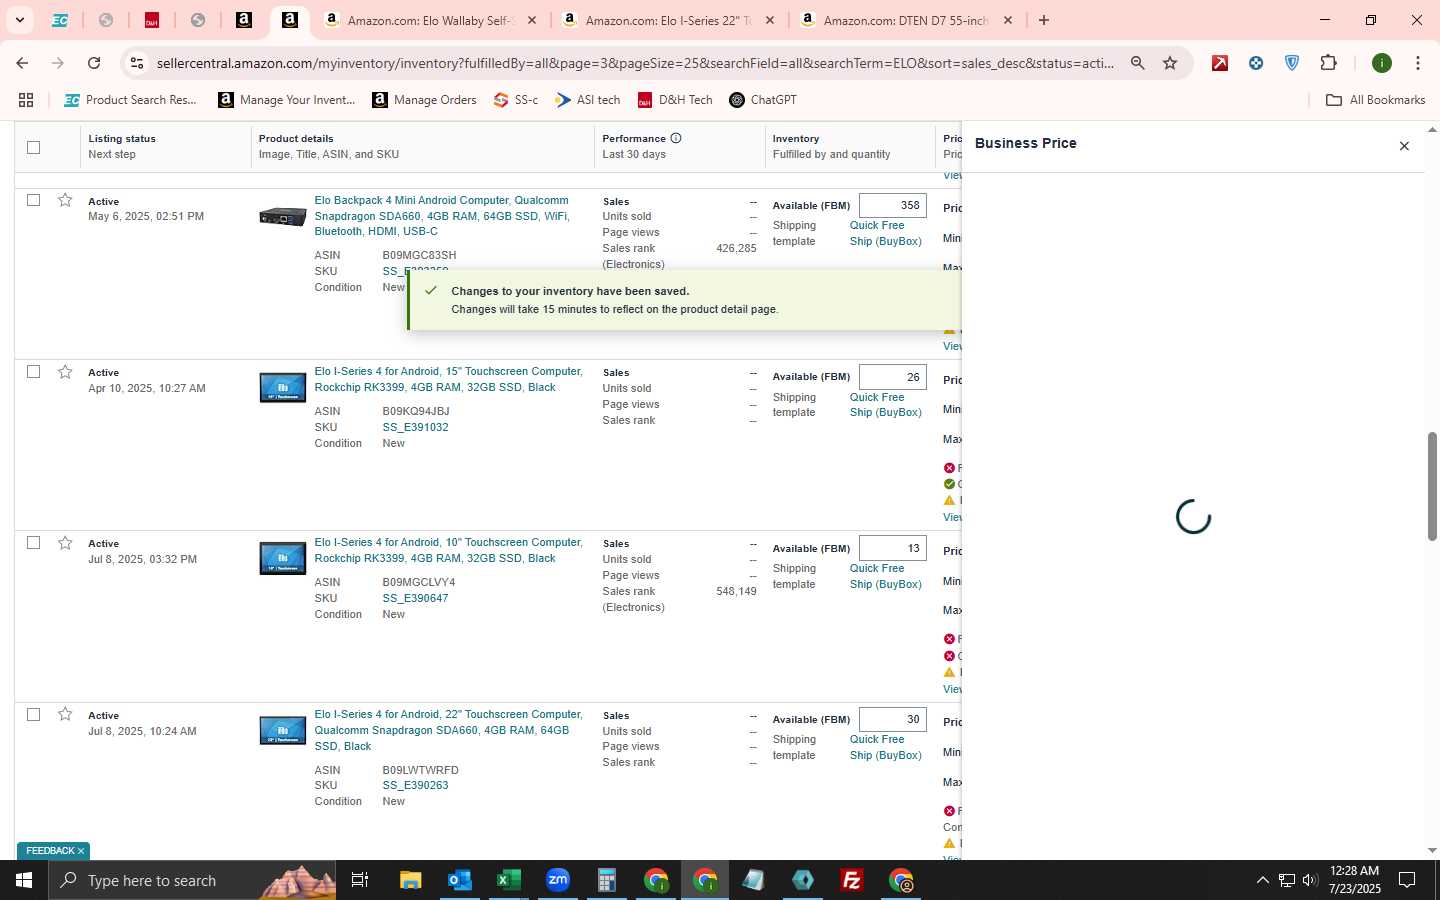
Task: Switch to Elo Wallaby Self-service Amazon tab
Action: coord(430,20)
